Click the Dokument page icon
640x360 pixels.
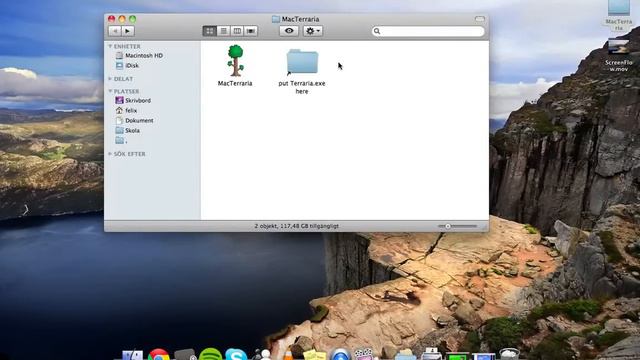pyautogui.click(x=119, y=120)
